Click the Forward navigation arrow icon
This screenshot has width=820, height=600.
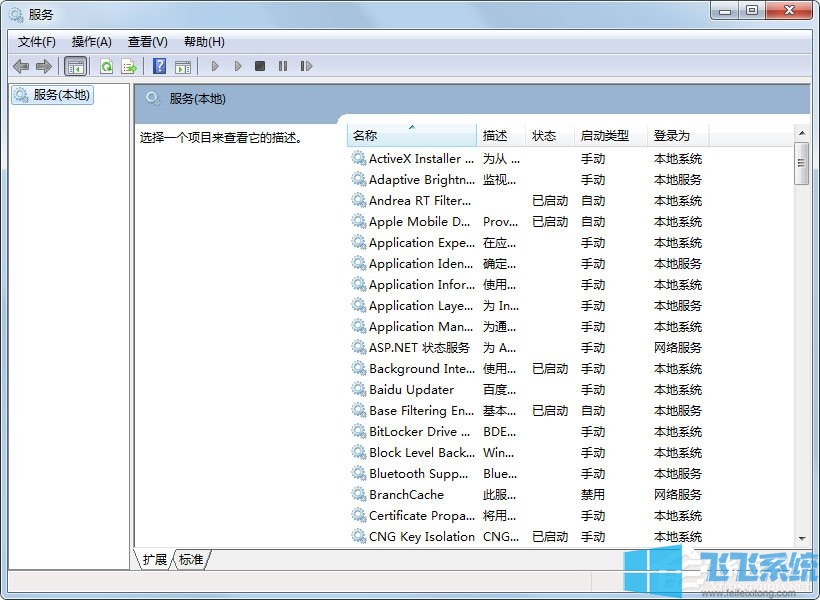tap(45, 66)
